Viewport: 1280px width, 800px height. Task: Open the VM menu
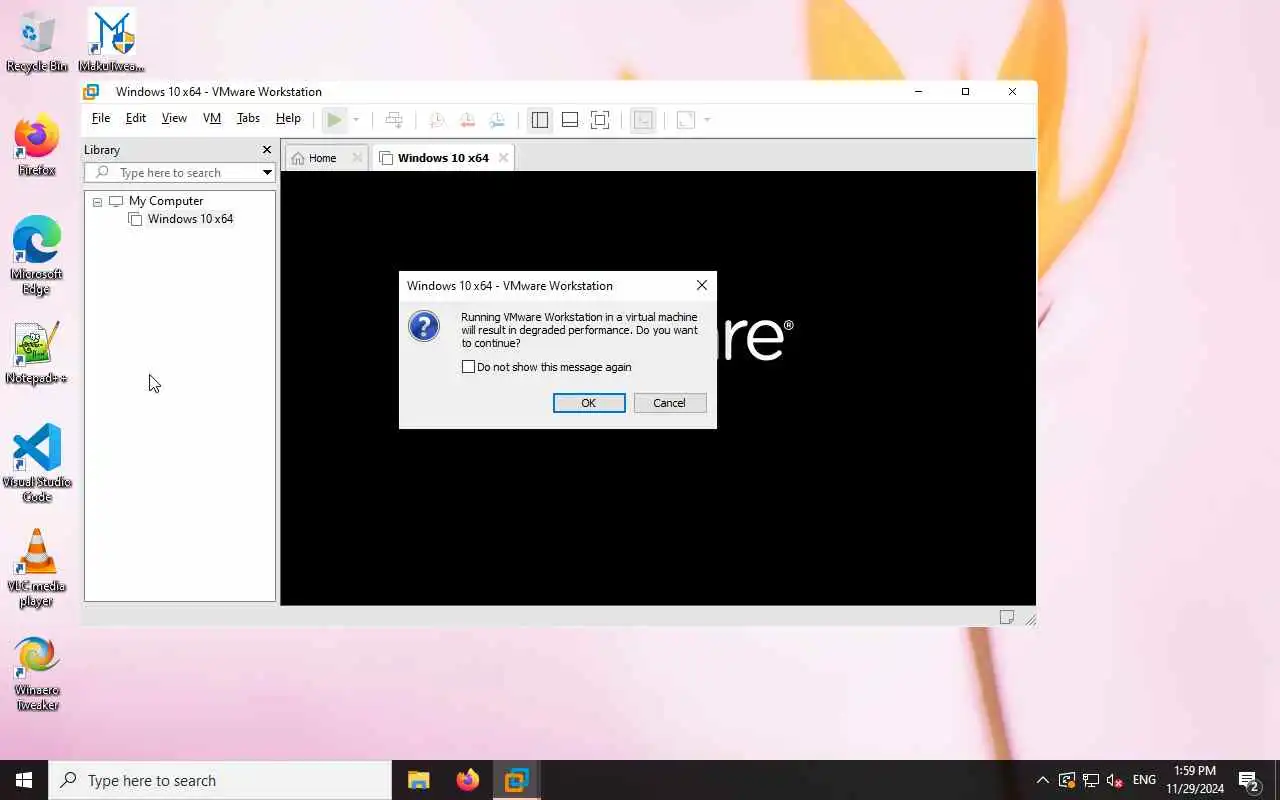click(212, 118)
